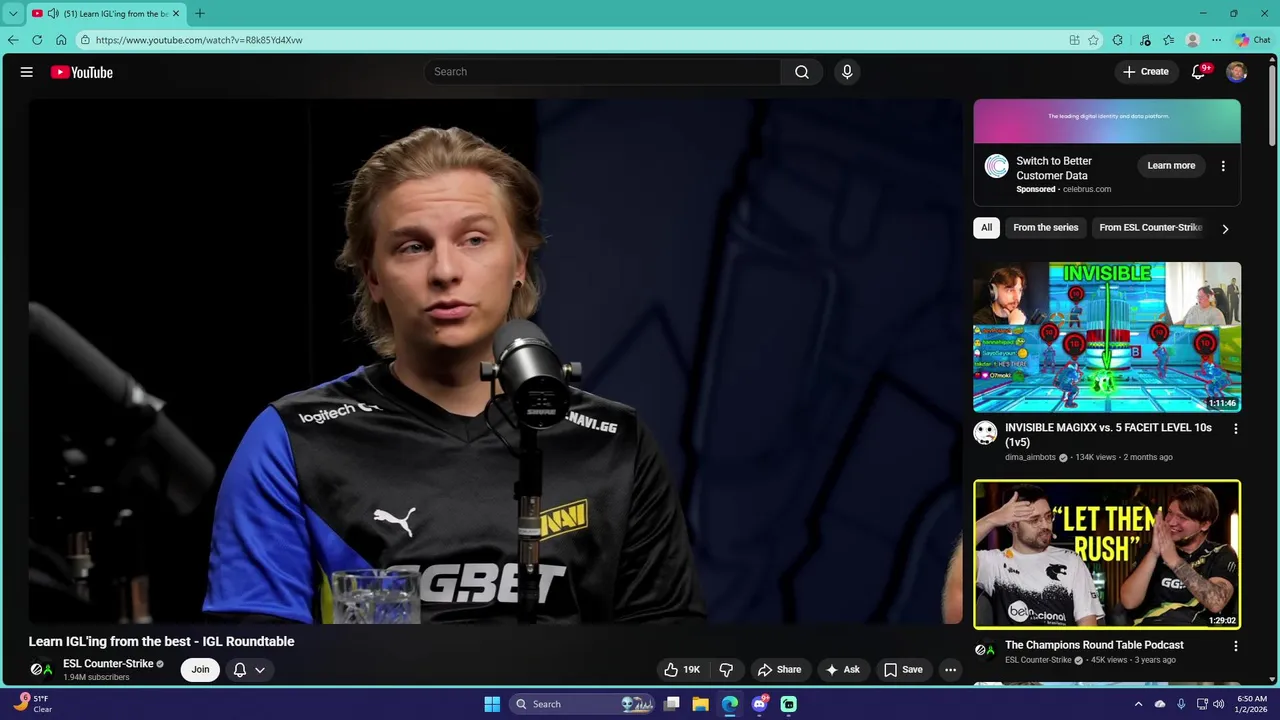Select the From the series chip
Screen dimensions: 1280x720
(1045, 228)
